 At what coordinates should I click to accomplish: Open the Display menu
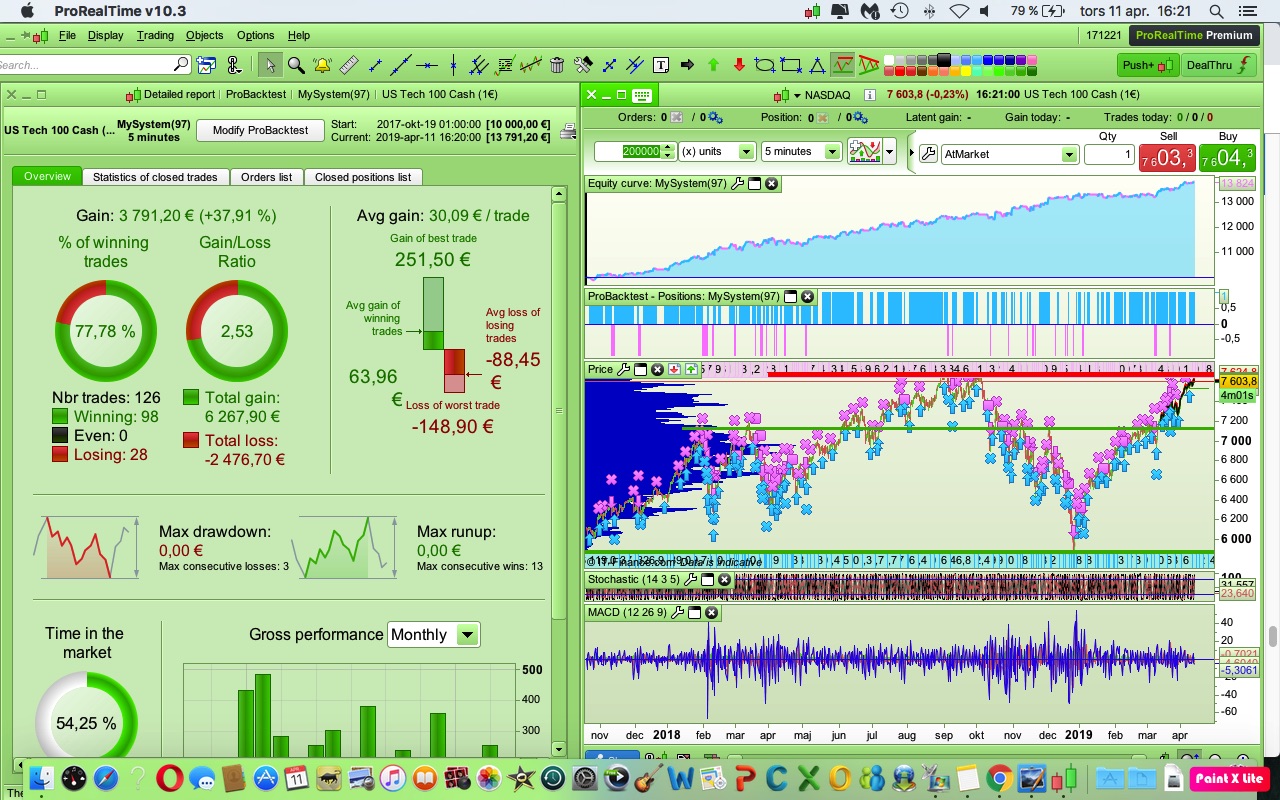[x=105, y=35]
